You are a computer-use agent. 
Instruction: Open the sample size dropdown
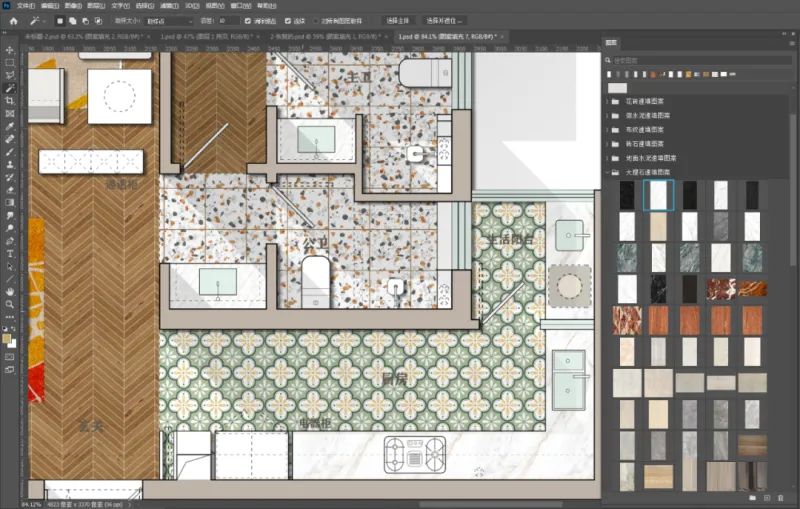pyautogui.click(x=169, y=20)
